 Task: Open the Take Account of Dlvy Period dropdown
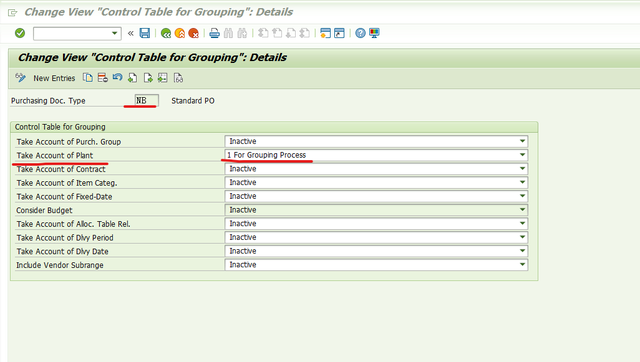tap(522, 237)
